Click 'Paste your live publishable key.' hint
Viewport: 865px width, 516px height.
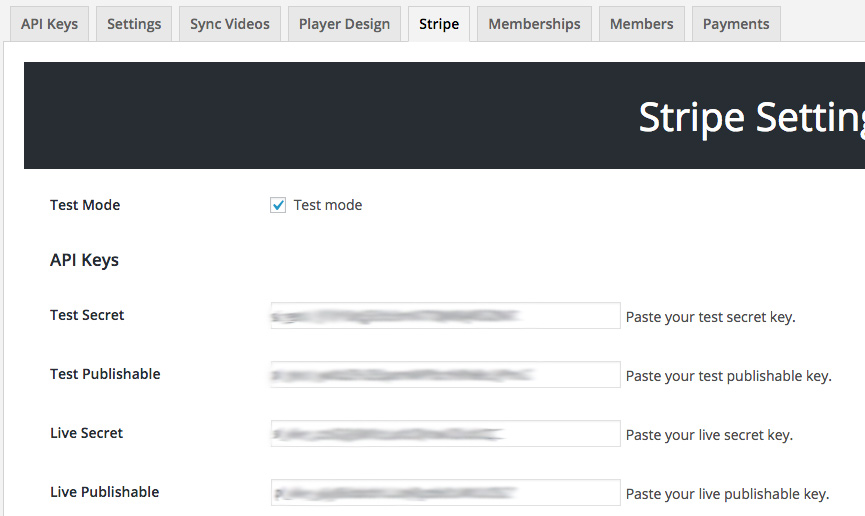point(728,494)
